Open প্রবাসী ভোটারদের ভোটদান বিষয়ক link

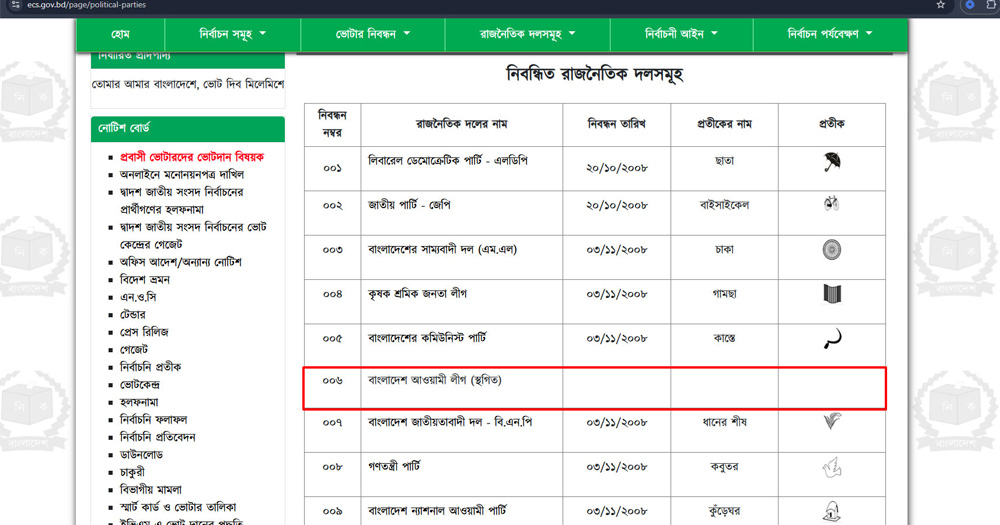pos(192,157)
